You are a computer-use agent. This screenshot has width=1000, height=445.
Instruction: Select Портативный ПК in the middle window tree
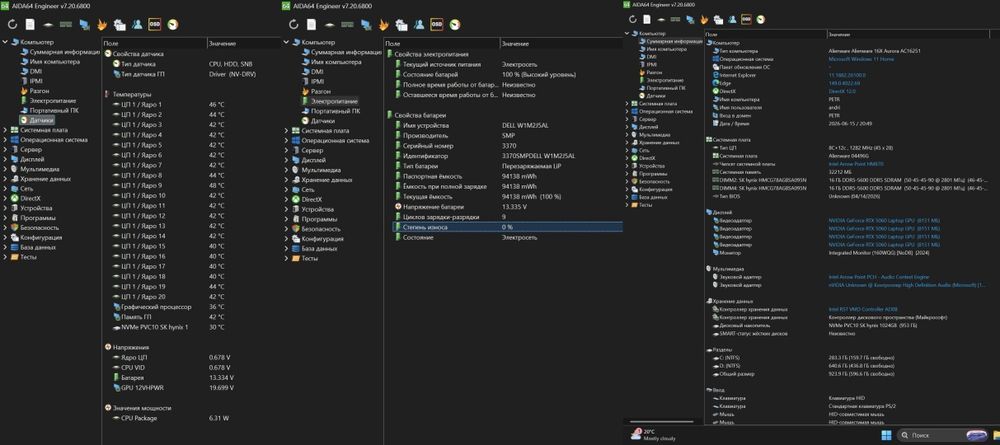click(x=335, y=111)
